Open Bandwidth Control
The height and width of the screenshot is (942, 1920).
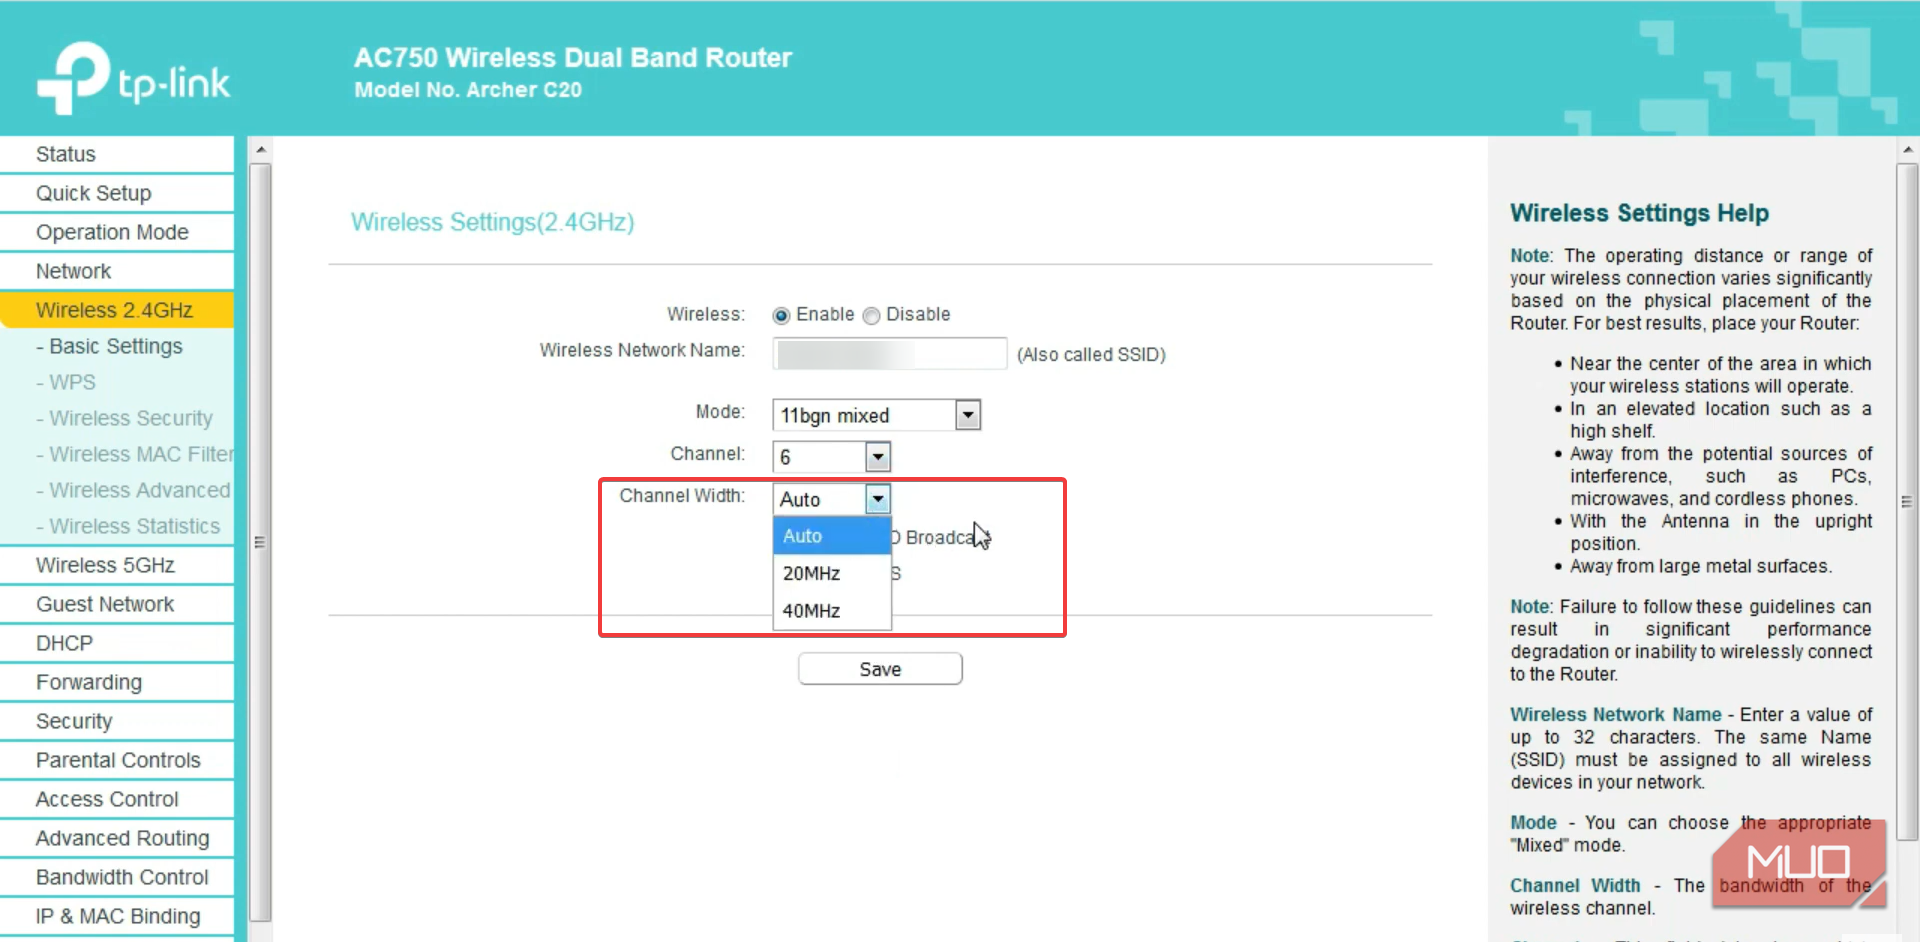[x=117, y=877]
